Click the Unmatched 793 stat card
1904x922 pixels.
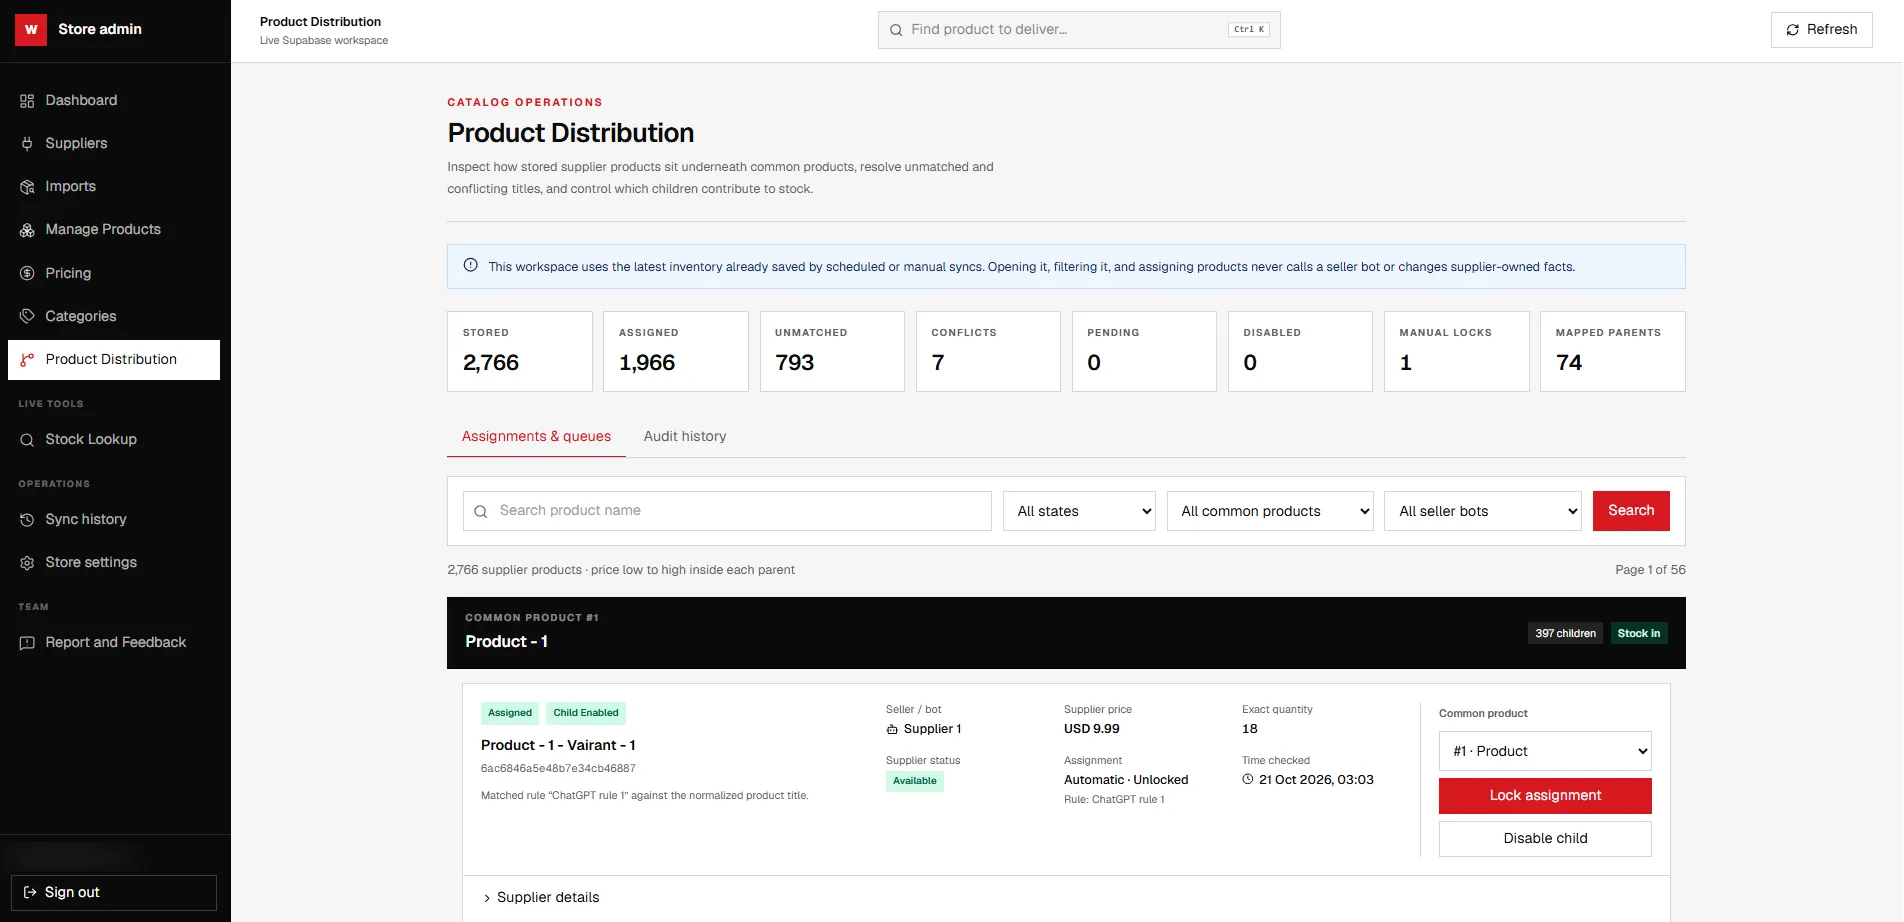pos(832,351)
